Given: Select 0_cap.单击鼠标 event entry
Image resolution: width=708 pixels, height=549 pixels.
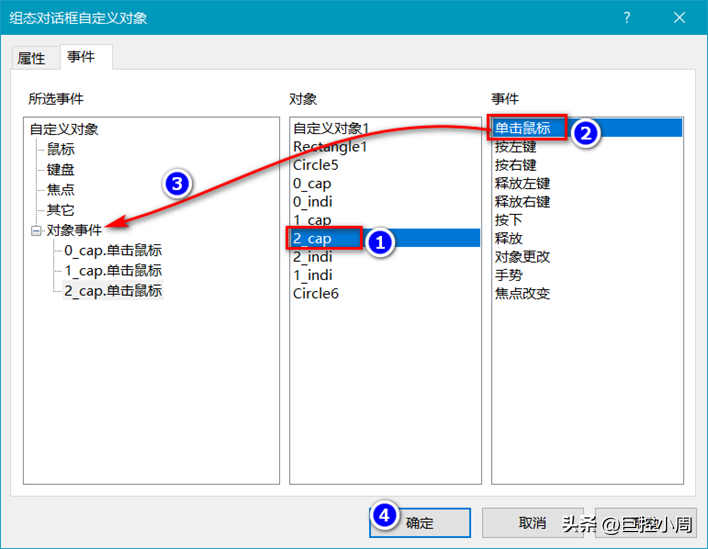Looking at the screenshot, I should (x=112, y=251).
